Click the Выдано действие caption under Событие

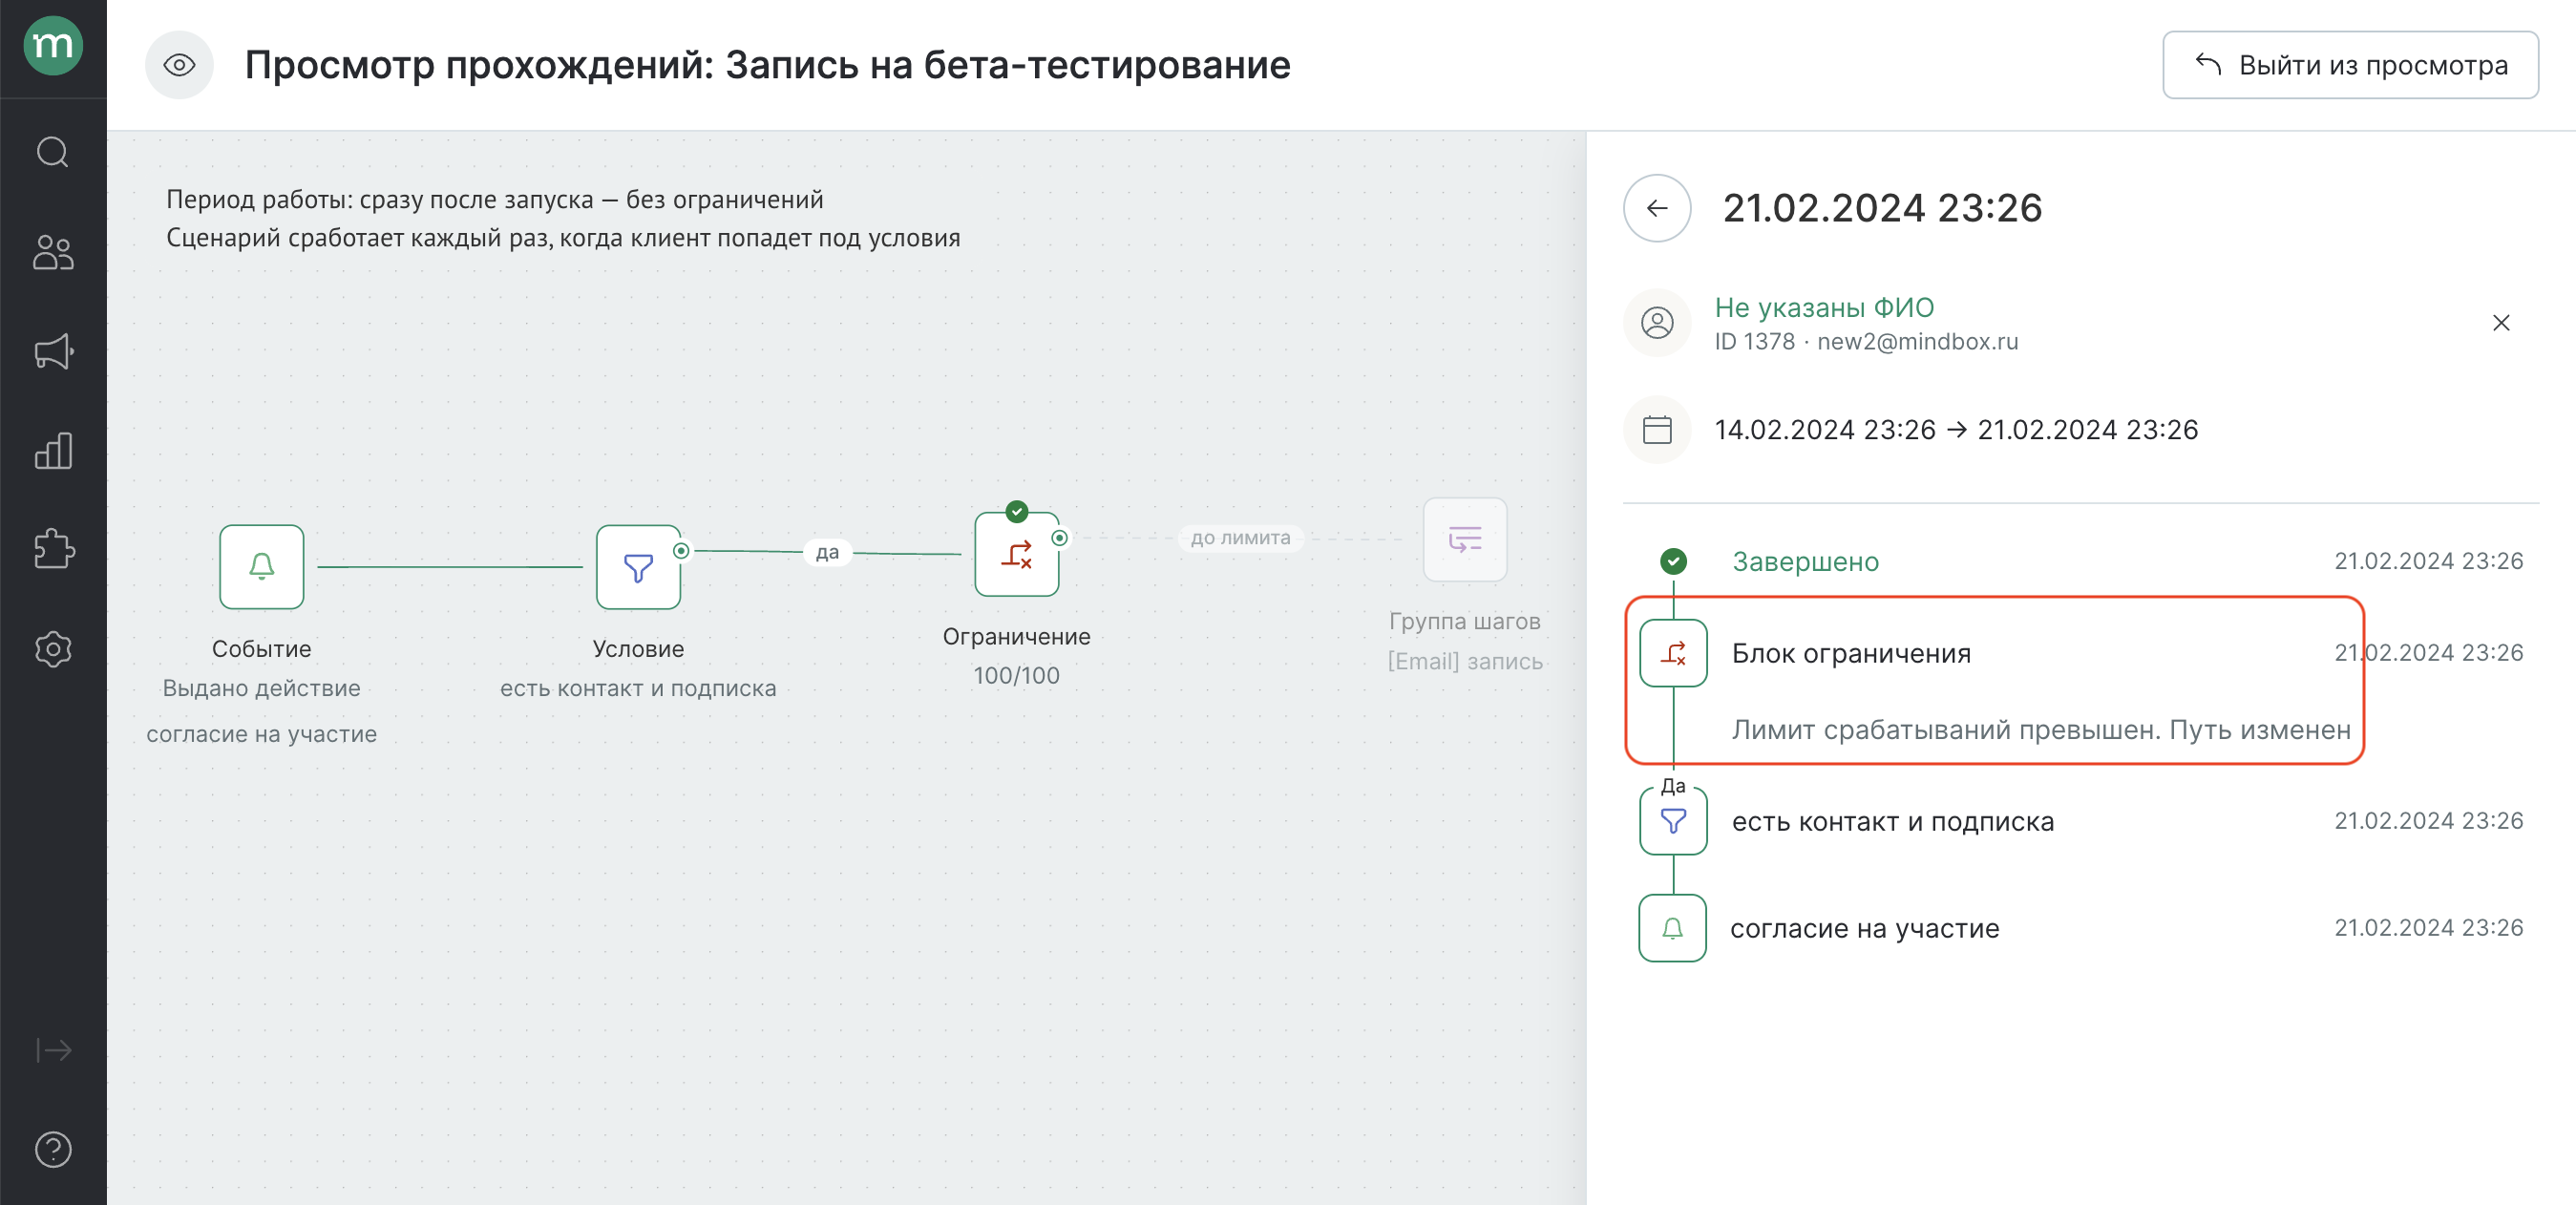click(x=261, y=689)
